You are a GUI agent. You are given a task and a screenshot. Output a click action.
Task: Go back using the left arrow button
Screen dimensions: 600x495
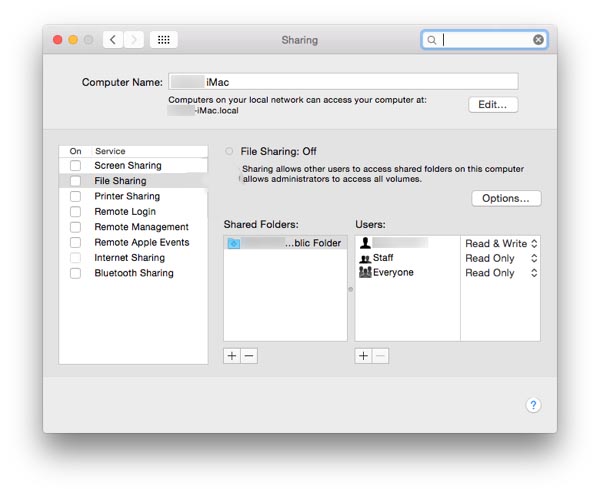113,40
